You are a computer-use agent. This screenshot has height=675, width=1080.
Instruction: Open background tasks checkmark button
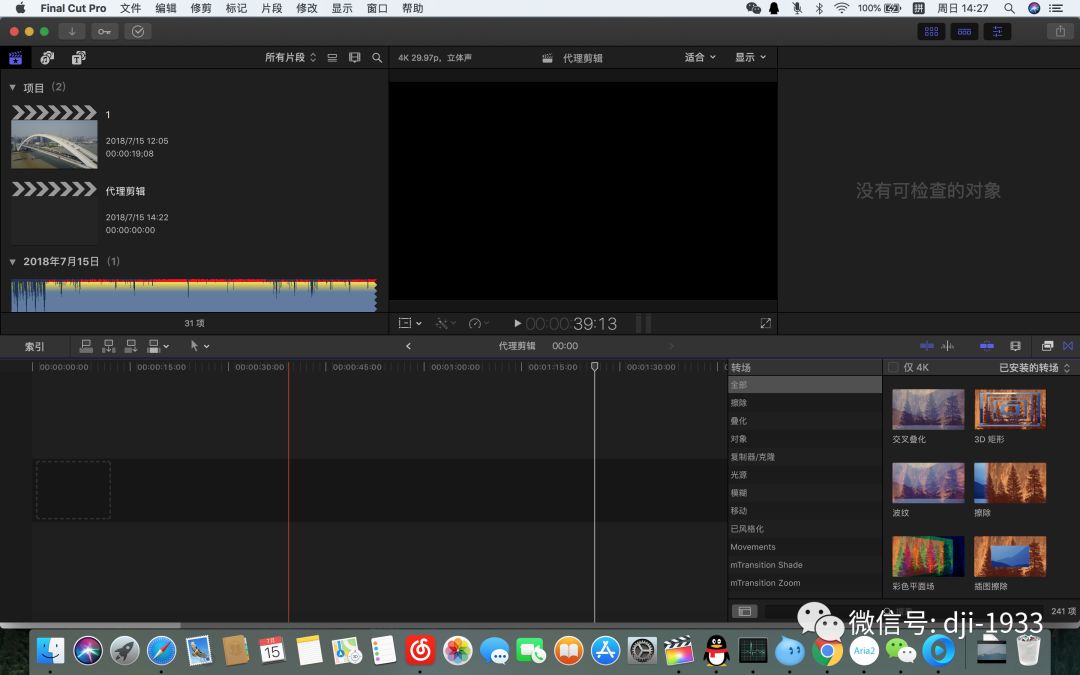(138, 32)
